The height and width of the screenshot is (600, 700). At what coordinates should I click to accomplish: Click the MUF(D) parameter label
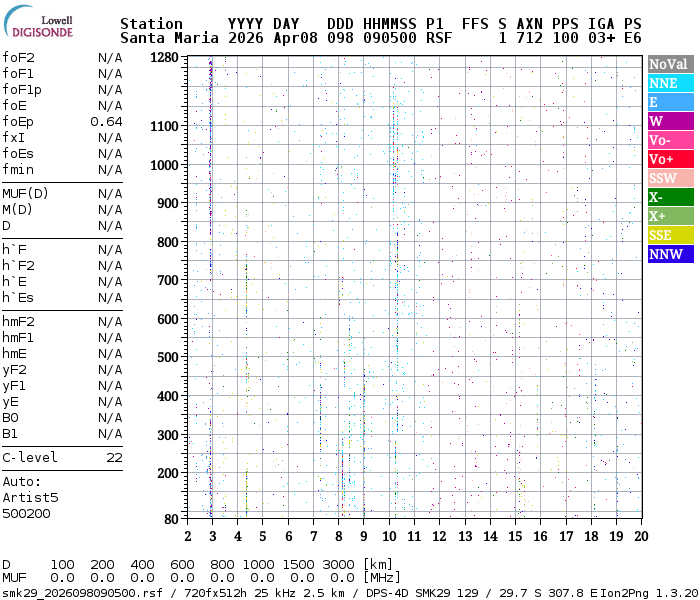click(x=23, y=194)
